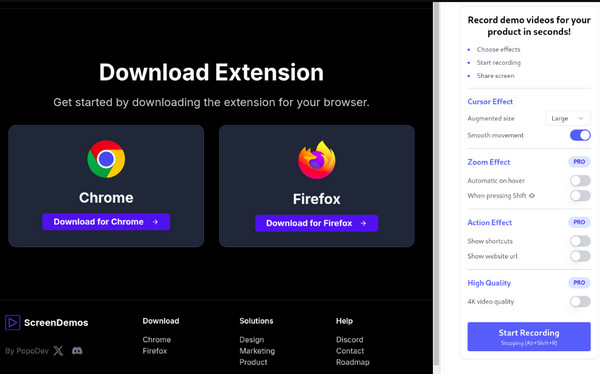Open Product link under Solutions

point(253,362)
